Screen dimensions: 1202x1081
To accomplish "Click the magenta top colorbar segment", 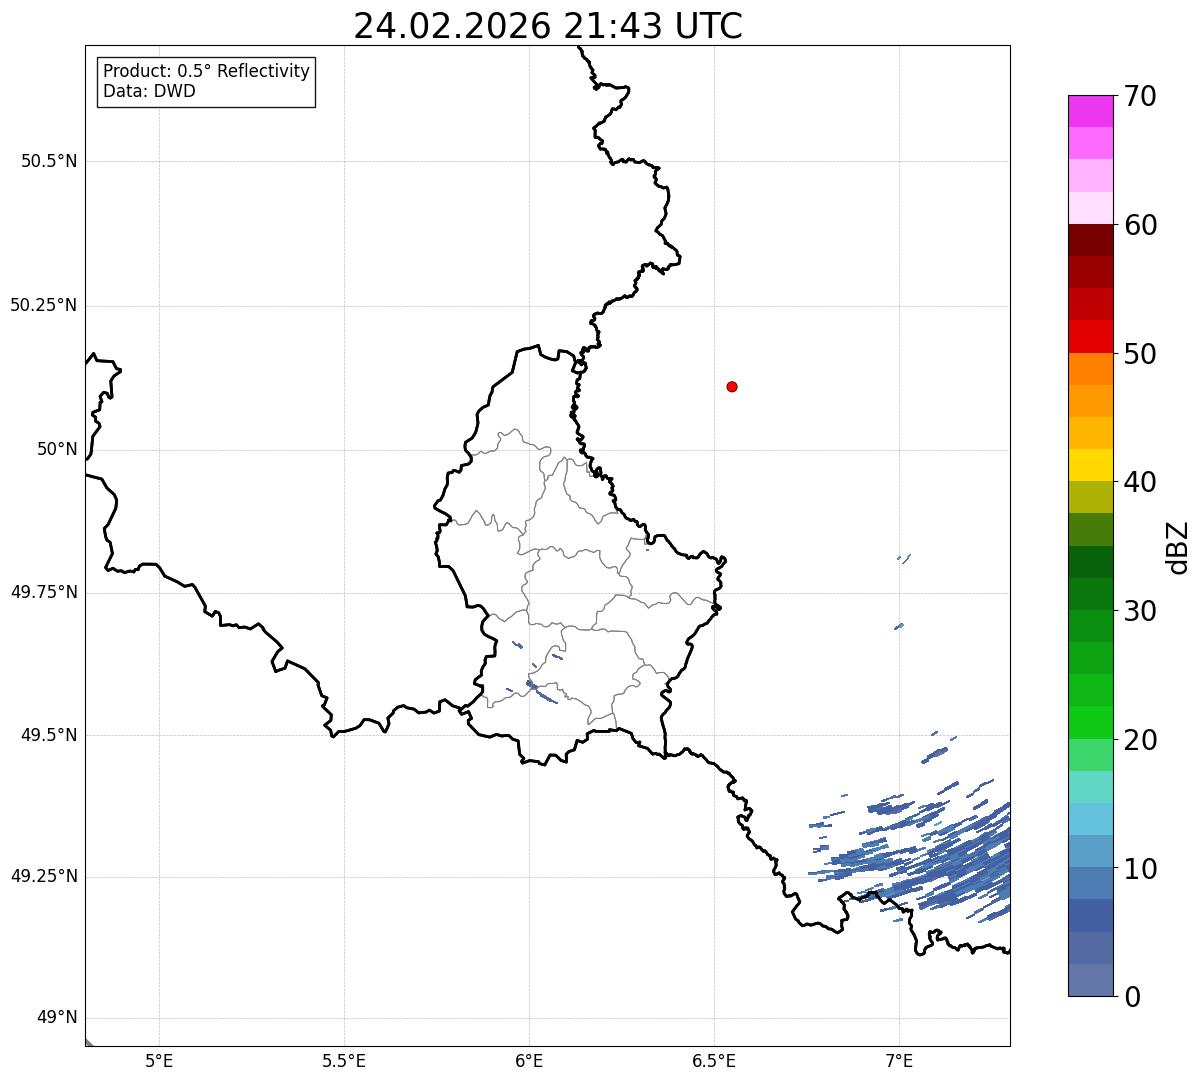I will coord(1090,111).
